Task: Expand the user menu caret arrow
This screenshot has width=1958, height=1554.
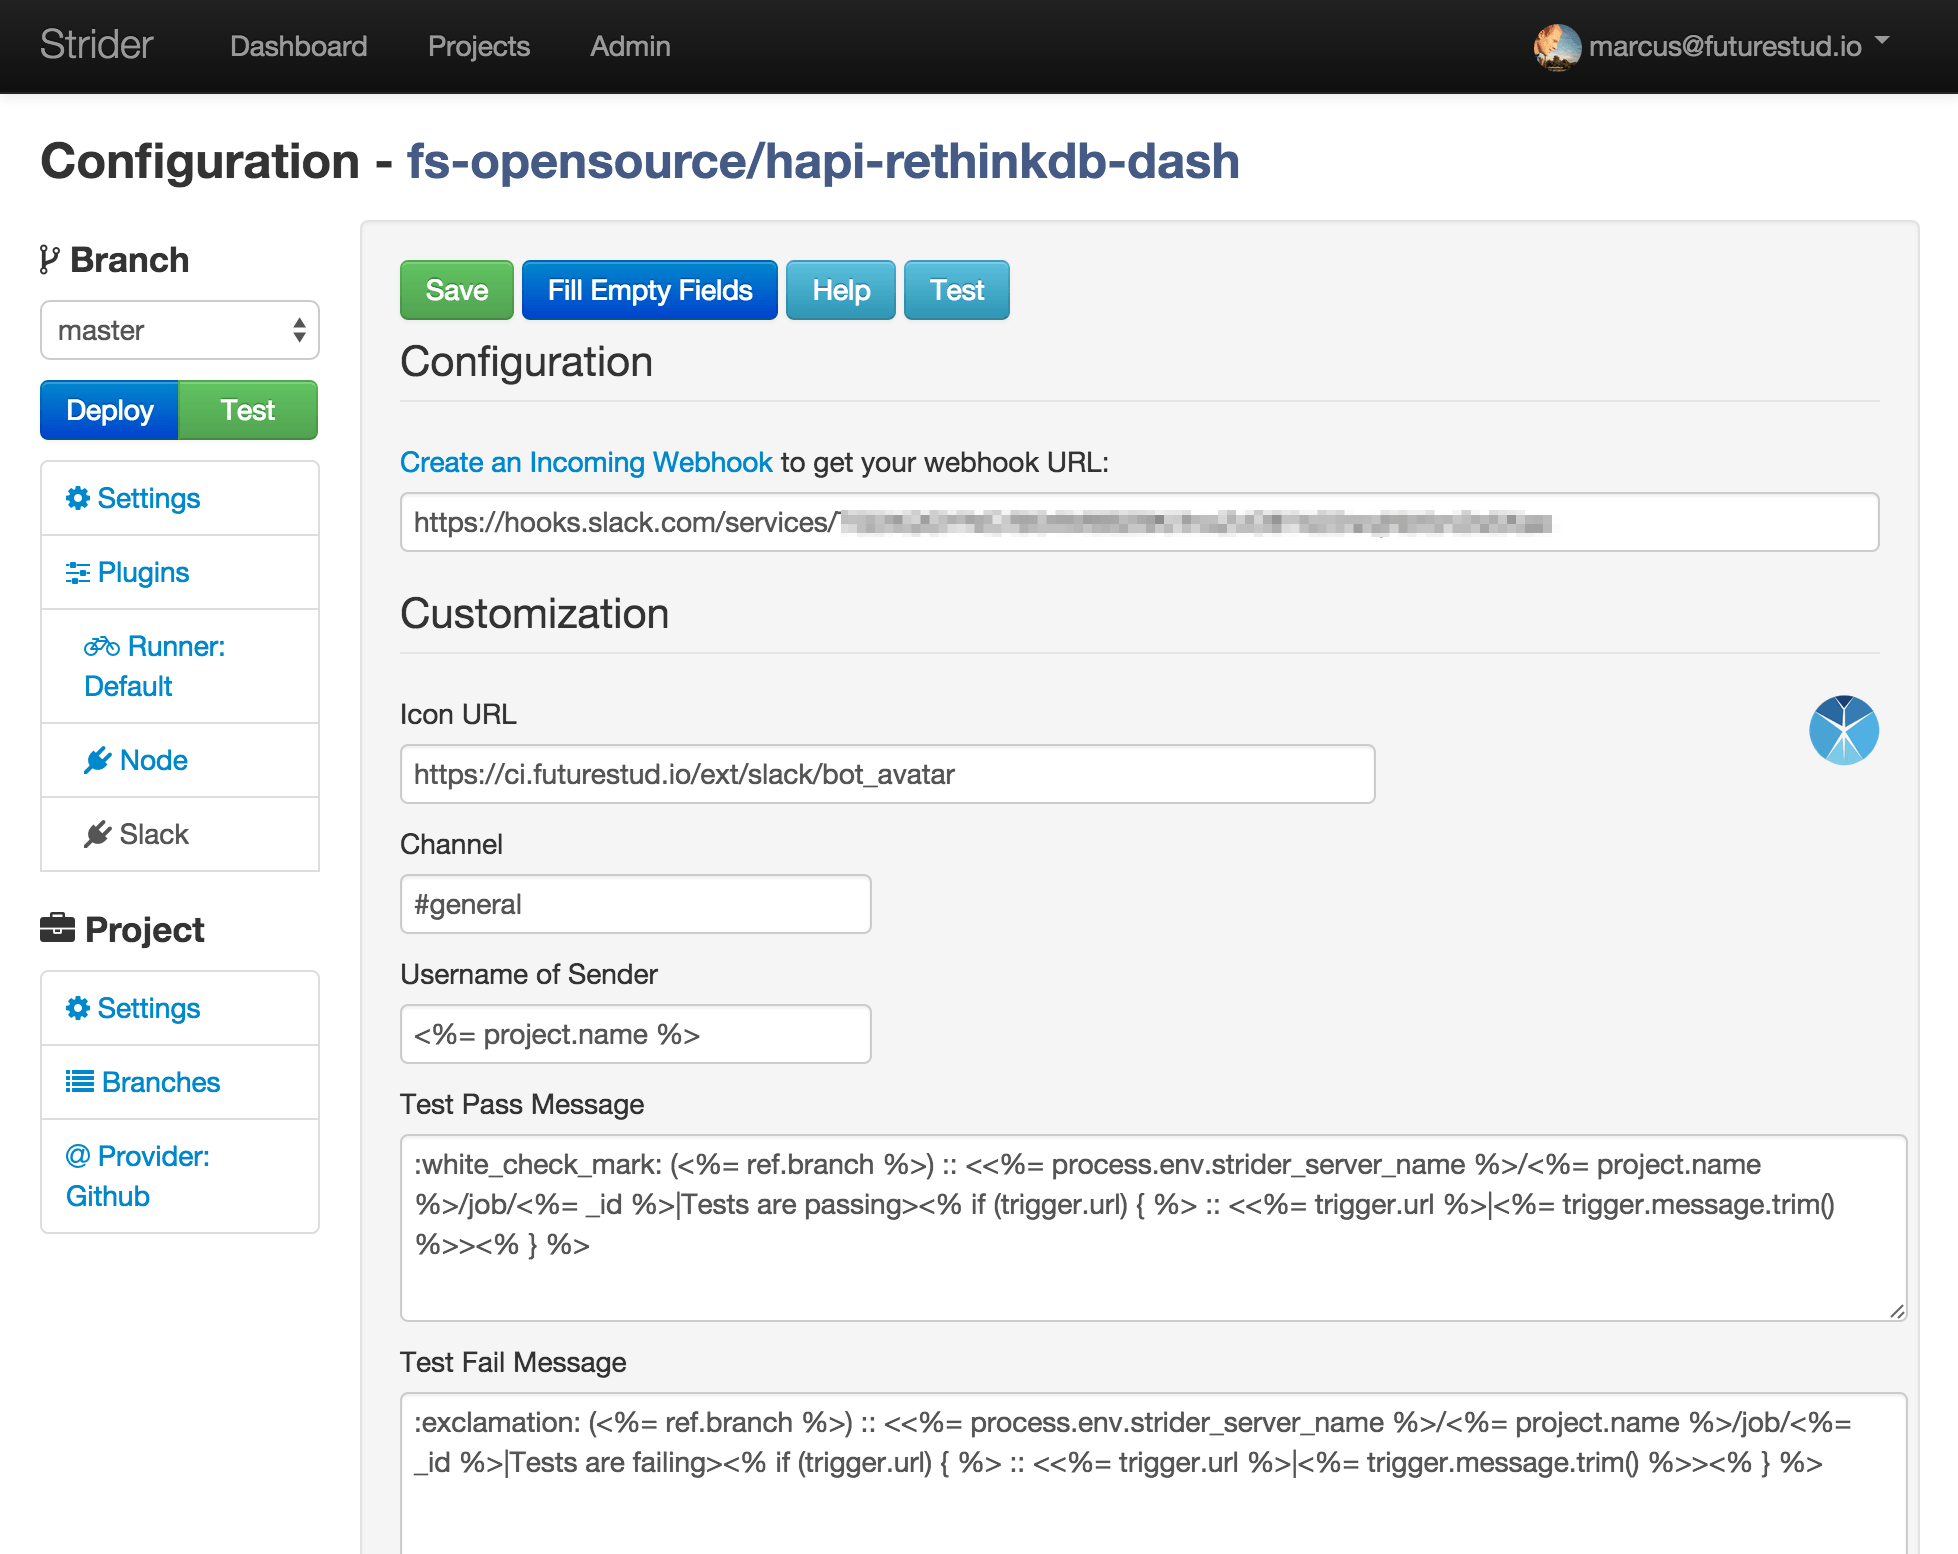Action: [x=1882, y=41]
